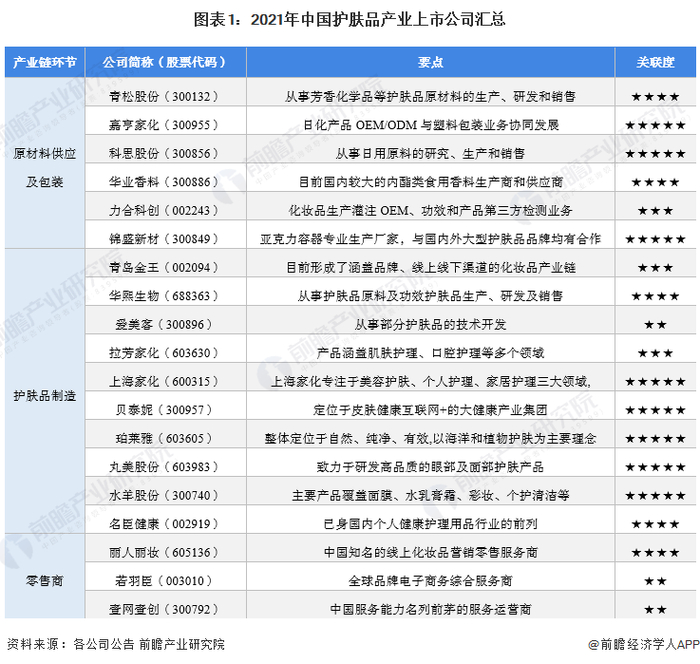Select the 要点 column header
The width and height of the screenshot is (700, 664).
coord(430,62)
